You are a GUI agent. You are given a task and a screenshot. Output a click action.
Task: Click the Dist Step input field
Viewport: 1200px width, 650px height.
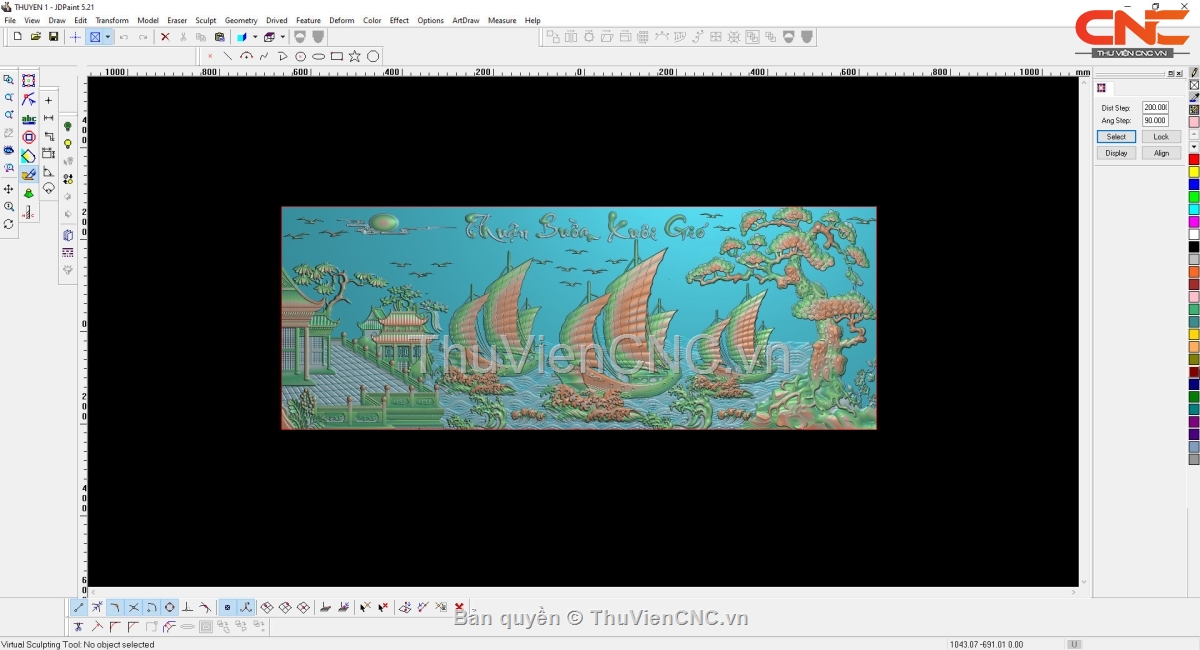pyautogui.click(x=1155, y=107)
